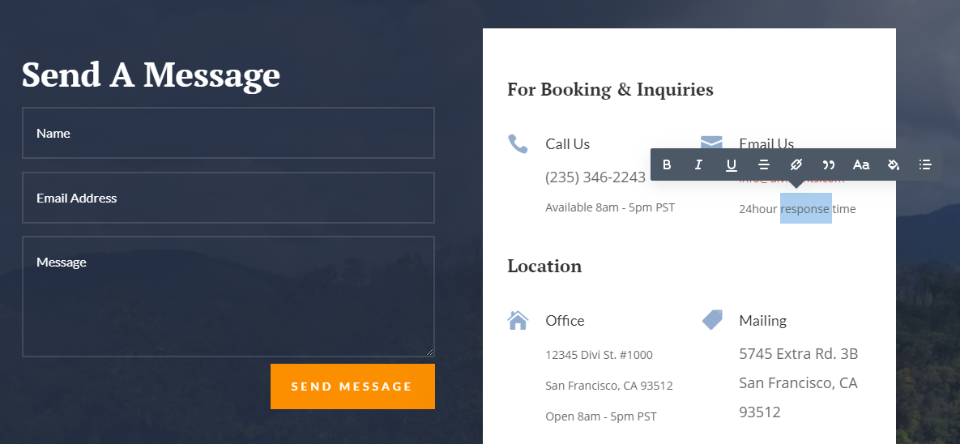Click the tag icon beside Mailing
This screenshot has height=444, width=960.
click(712, 320)
